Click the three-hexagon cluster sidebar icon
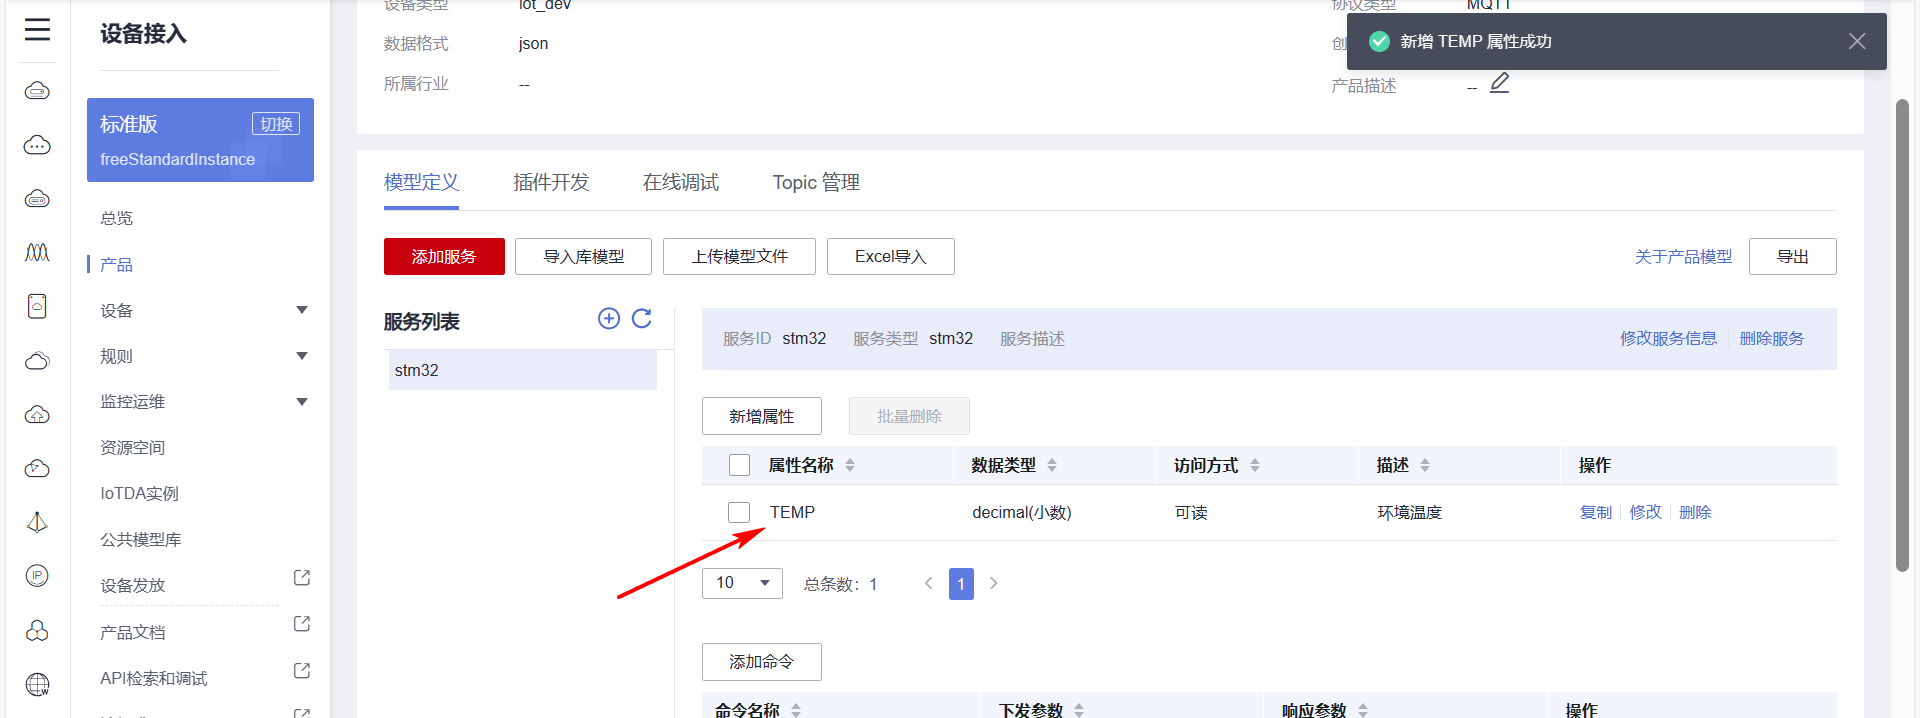This screenshot has height=718, width=1920. (37, 630)
